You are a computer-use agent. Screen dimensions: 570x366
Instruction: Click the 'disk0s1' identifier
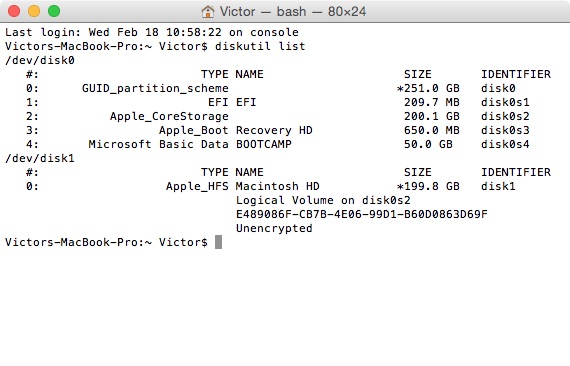coord(505,102)
